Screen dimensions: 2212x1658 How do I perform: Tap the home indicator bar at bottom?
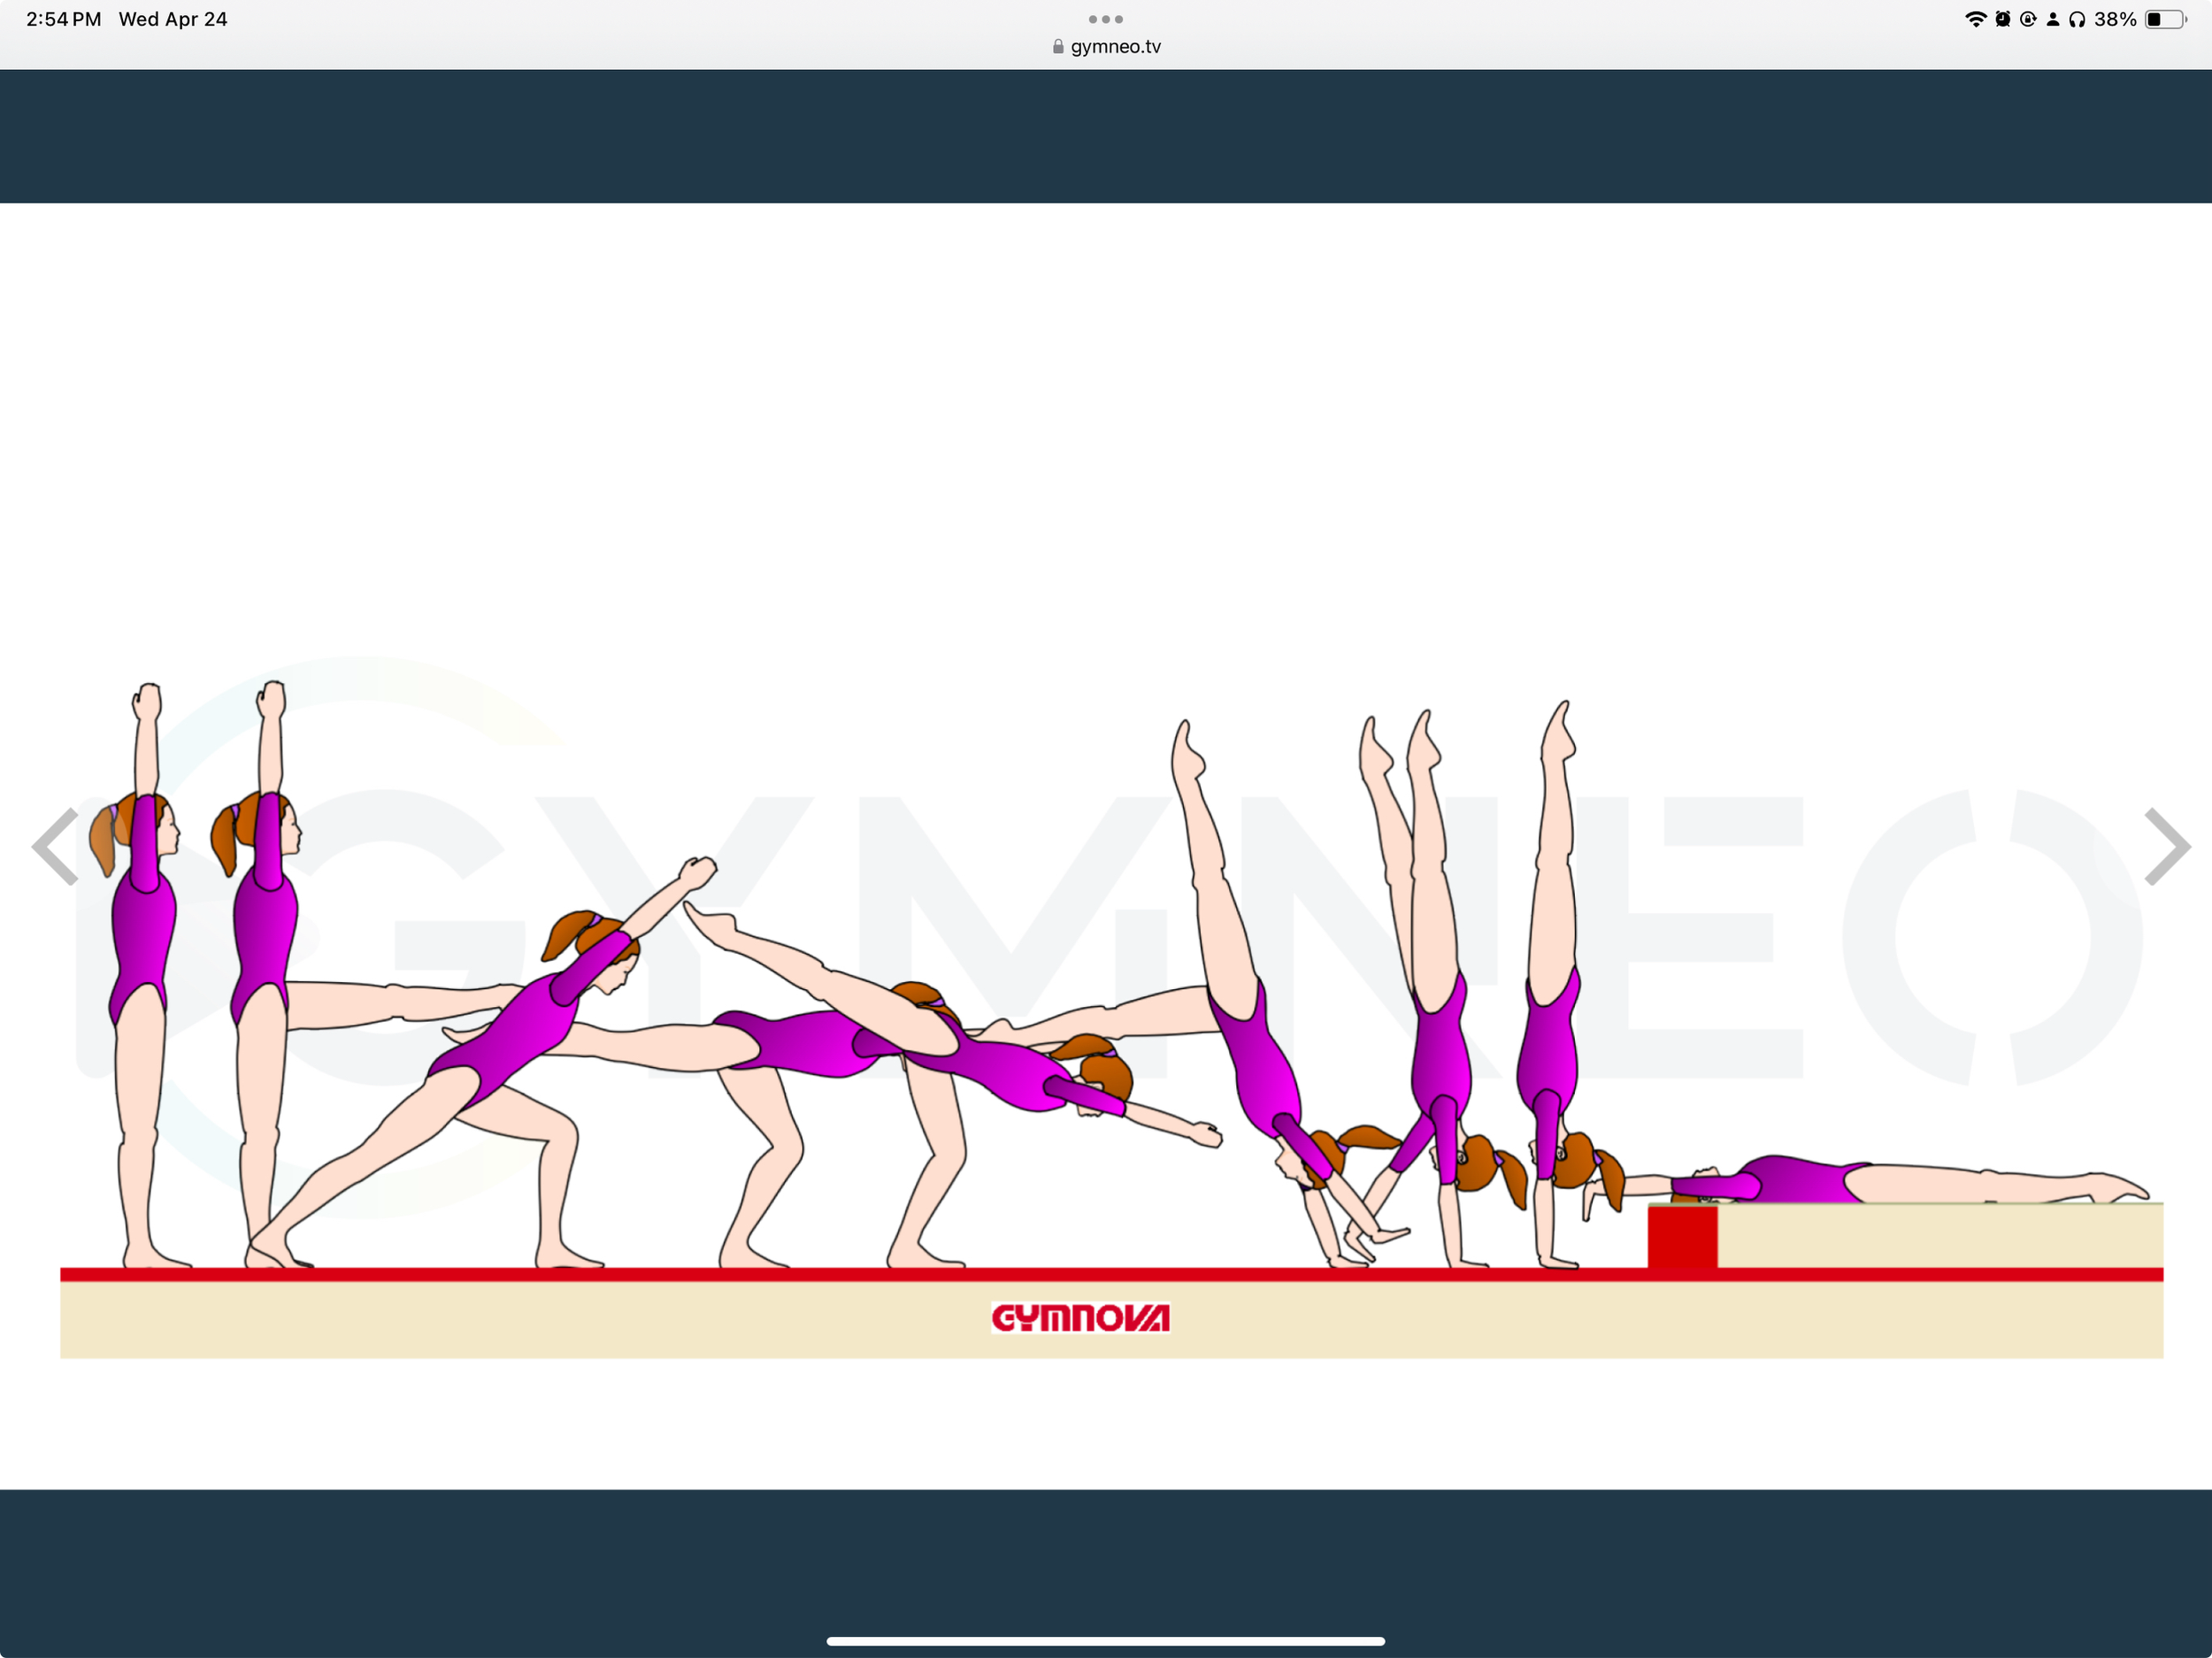(x=1105, y=1640)
